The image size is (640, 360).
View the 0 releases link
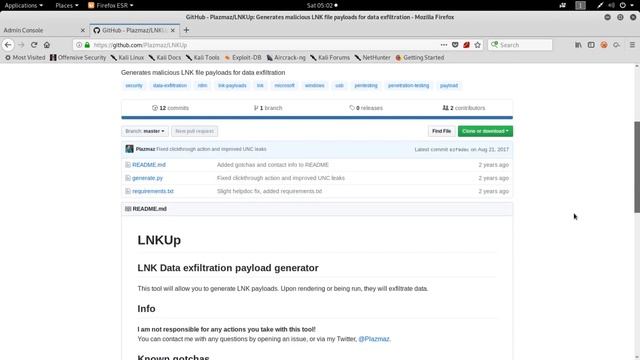(x=366, y=108)
